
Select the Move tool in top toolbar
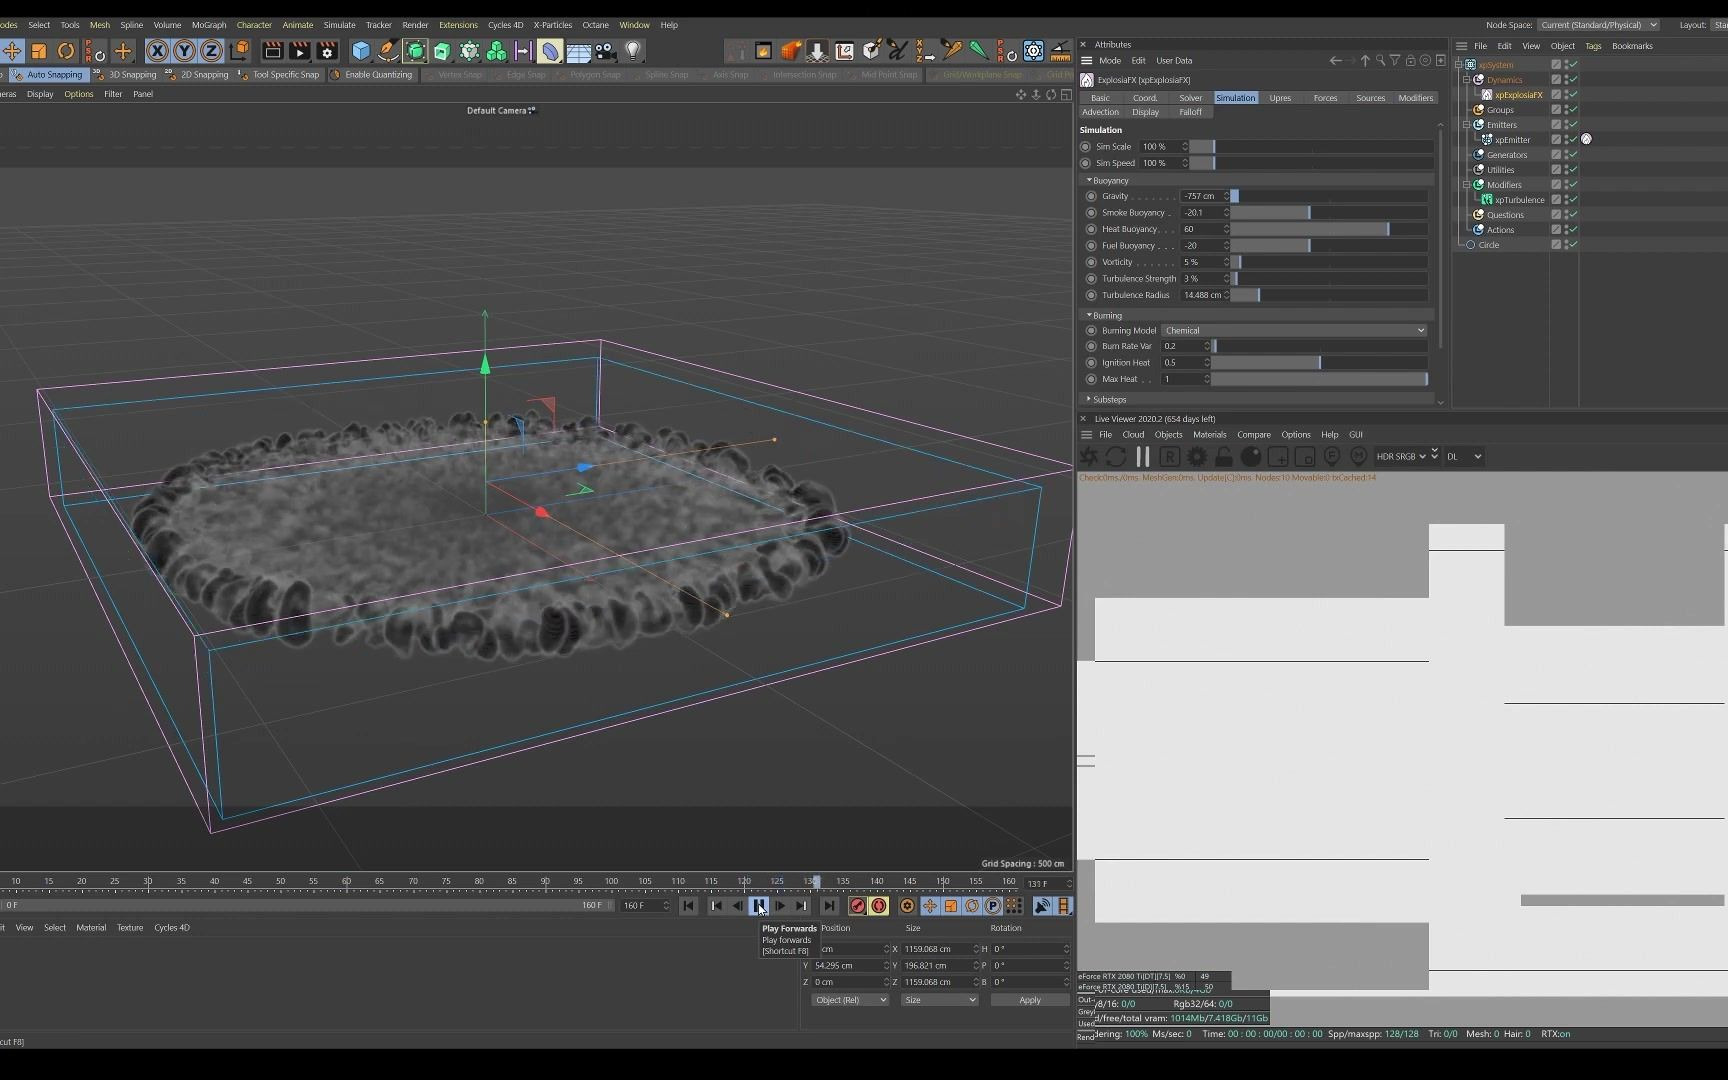(x=12, y=51)
